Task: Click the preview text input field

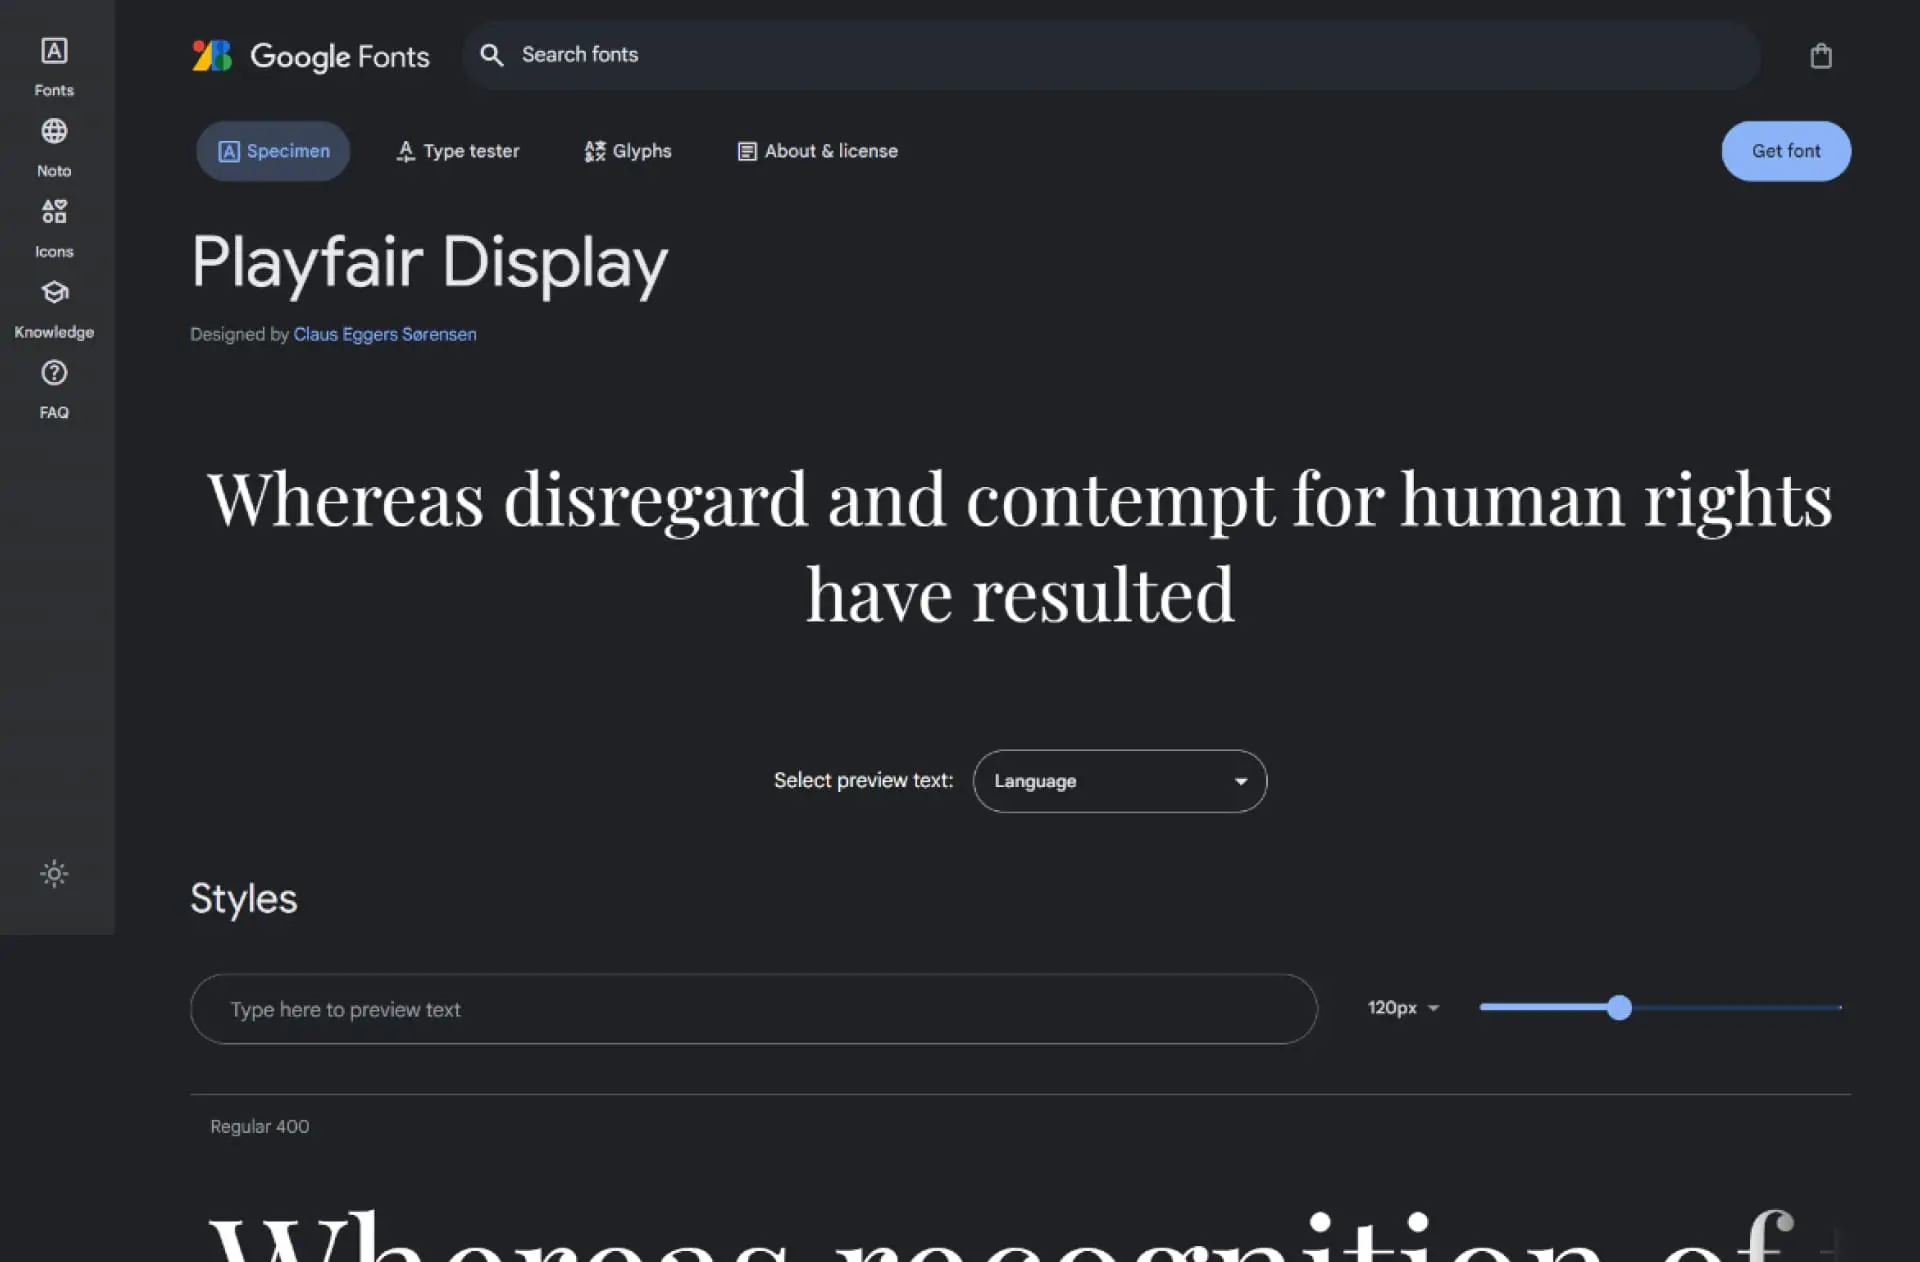Action: coord(754,1008)
